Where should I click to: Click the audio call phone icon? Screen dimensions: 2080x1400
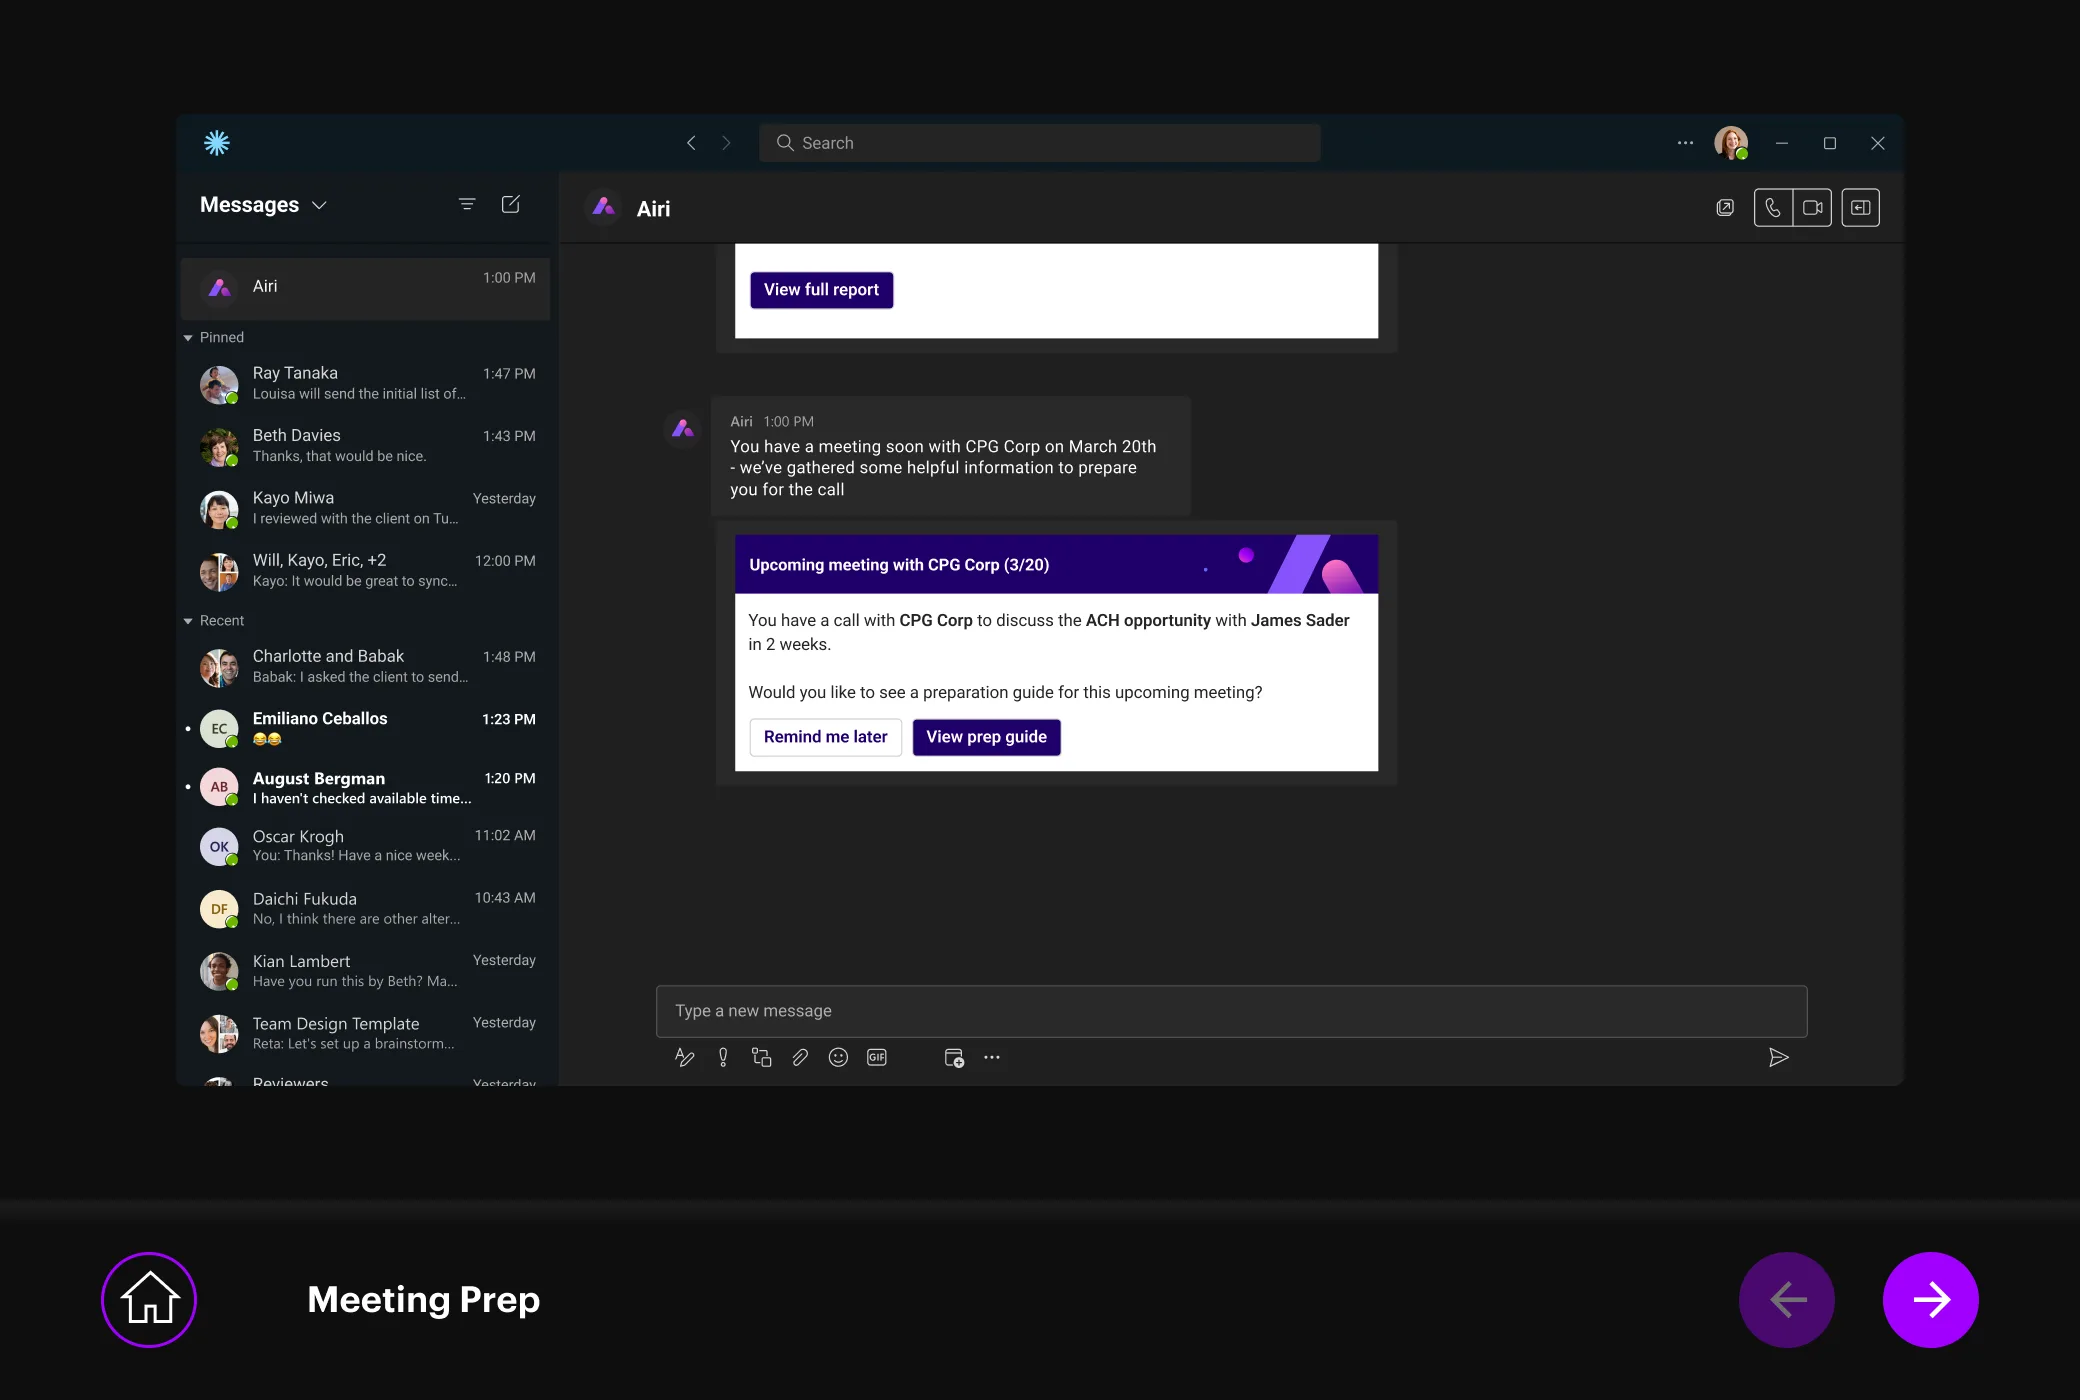click(x=1773, y=208)
